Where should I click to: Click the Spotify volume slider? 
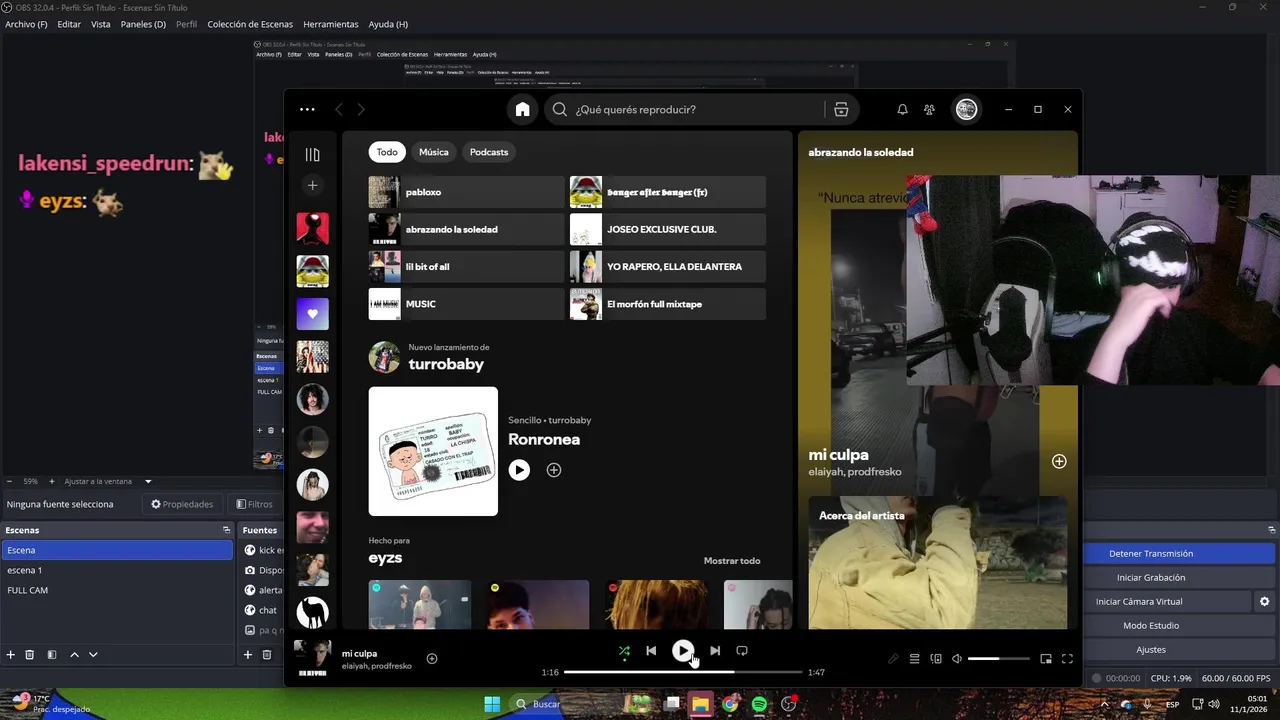coord(999,659)
